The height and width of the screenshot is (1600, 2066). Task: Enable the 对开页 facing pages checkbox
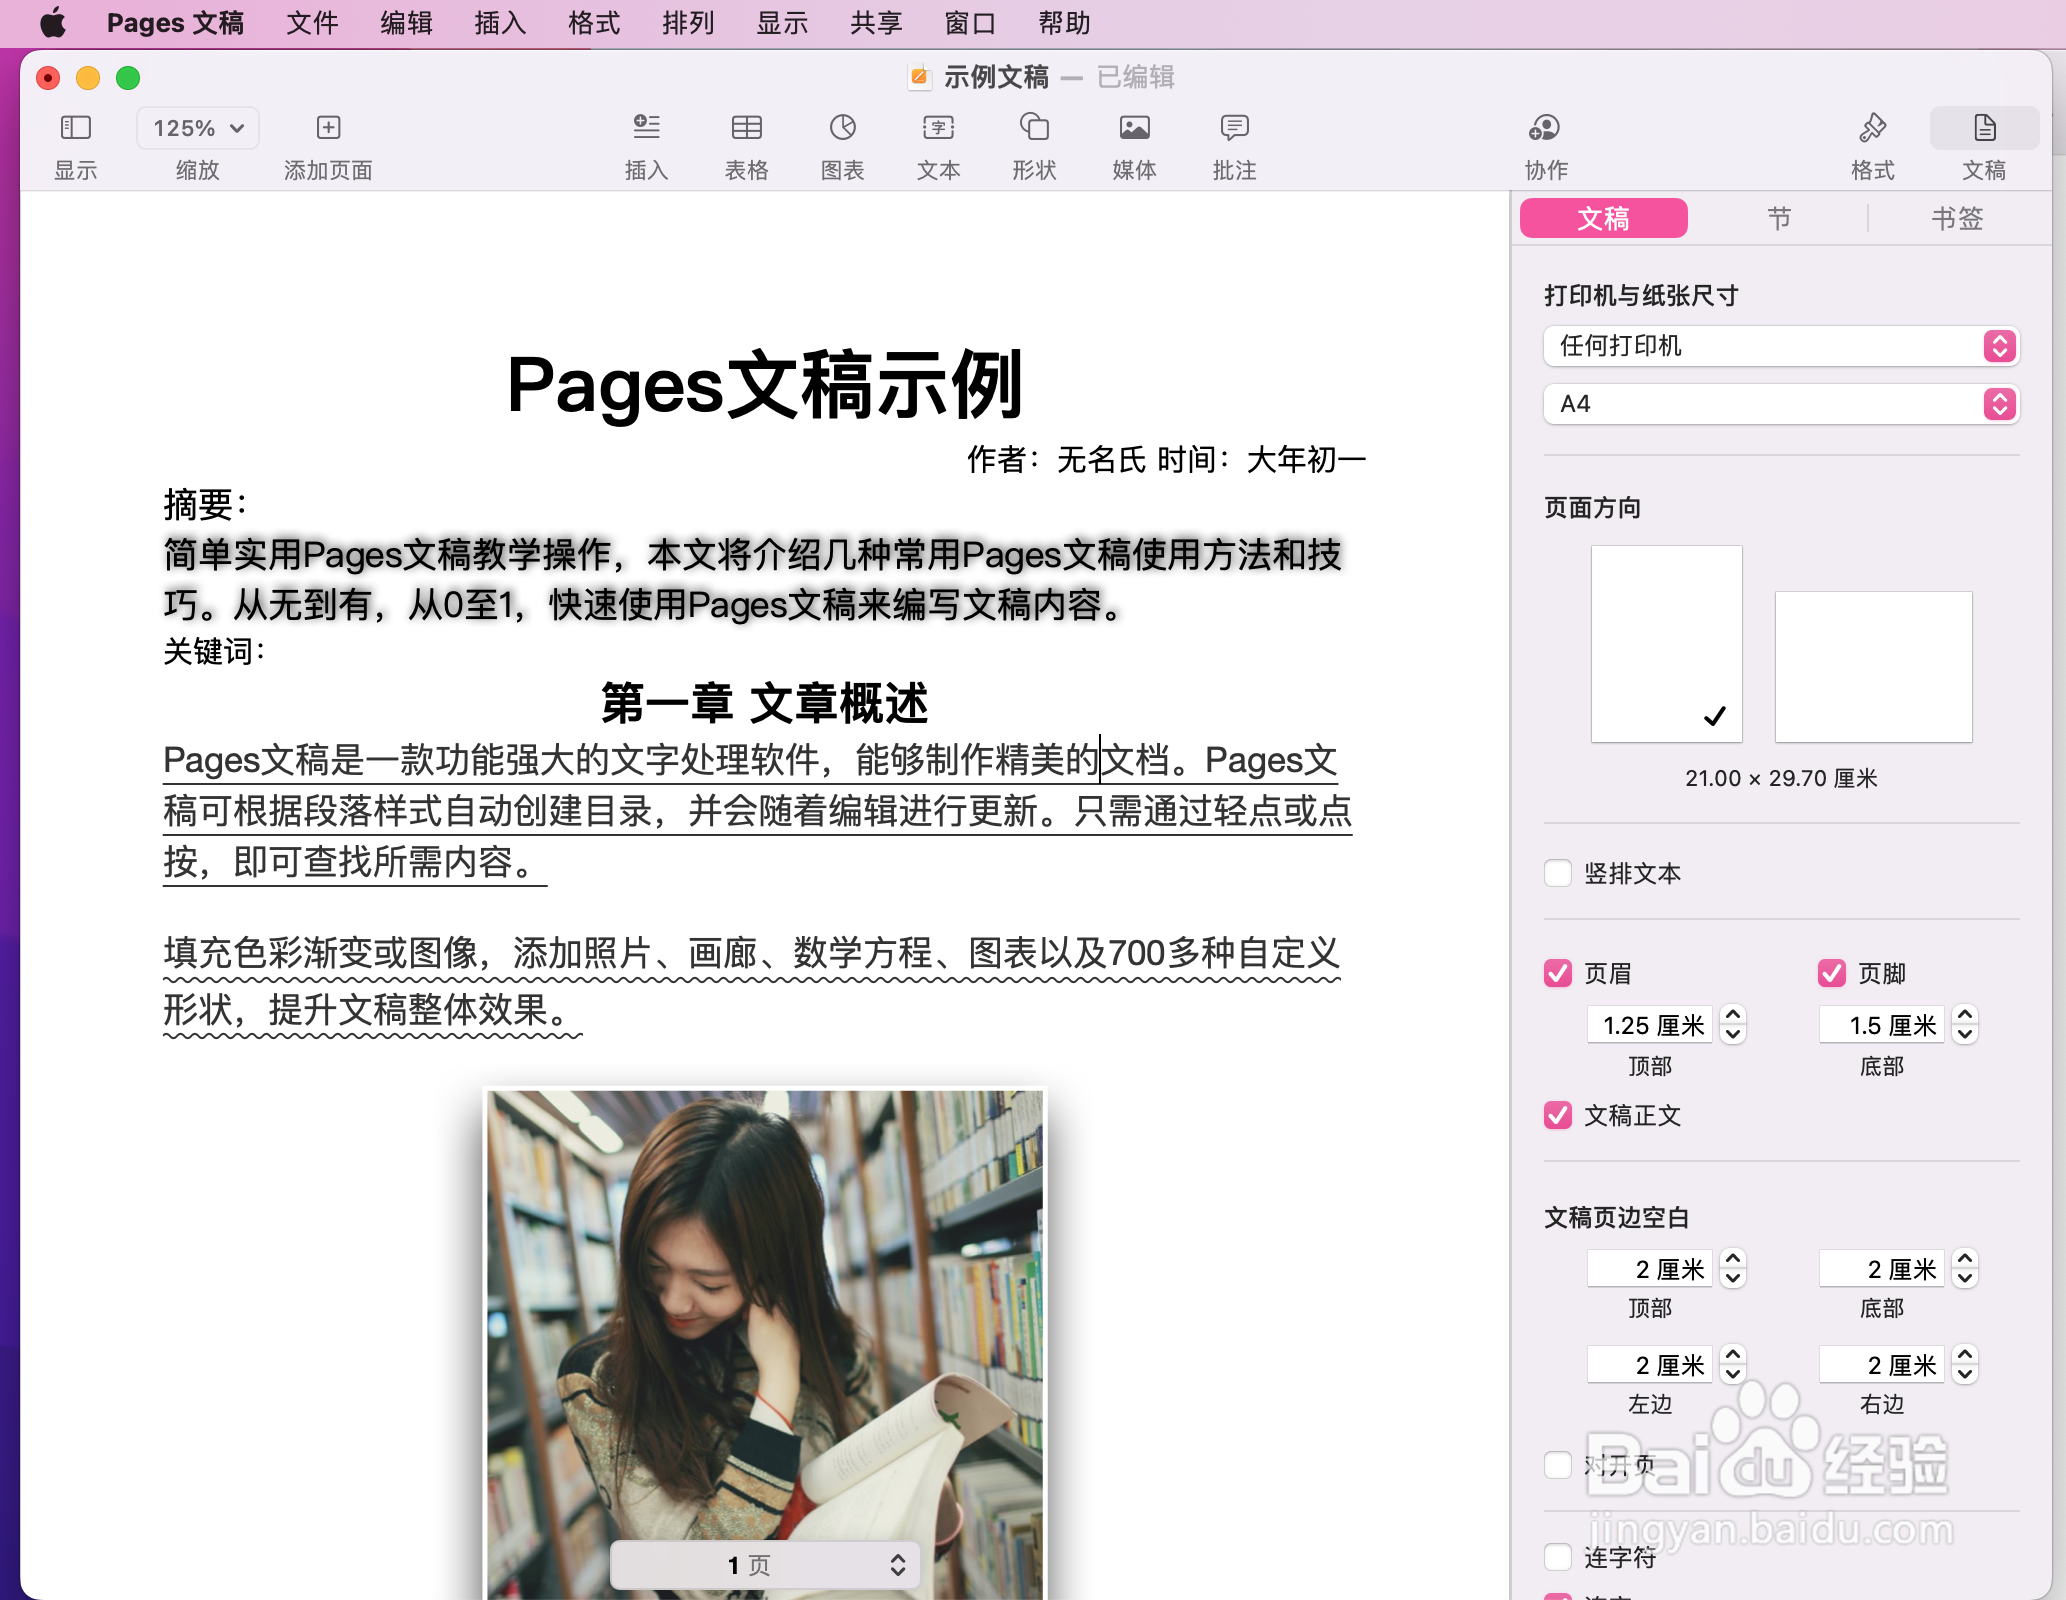pyautogui.click(x=1558, y=1465)
